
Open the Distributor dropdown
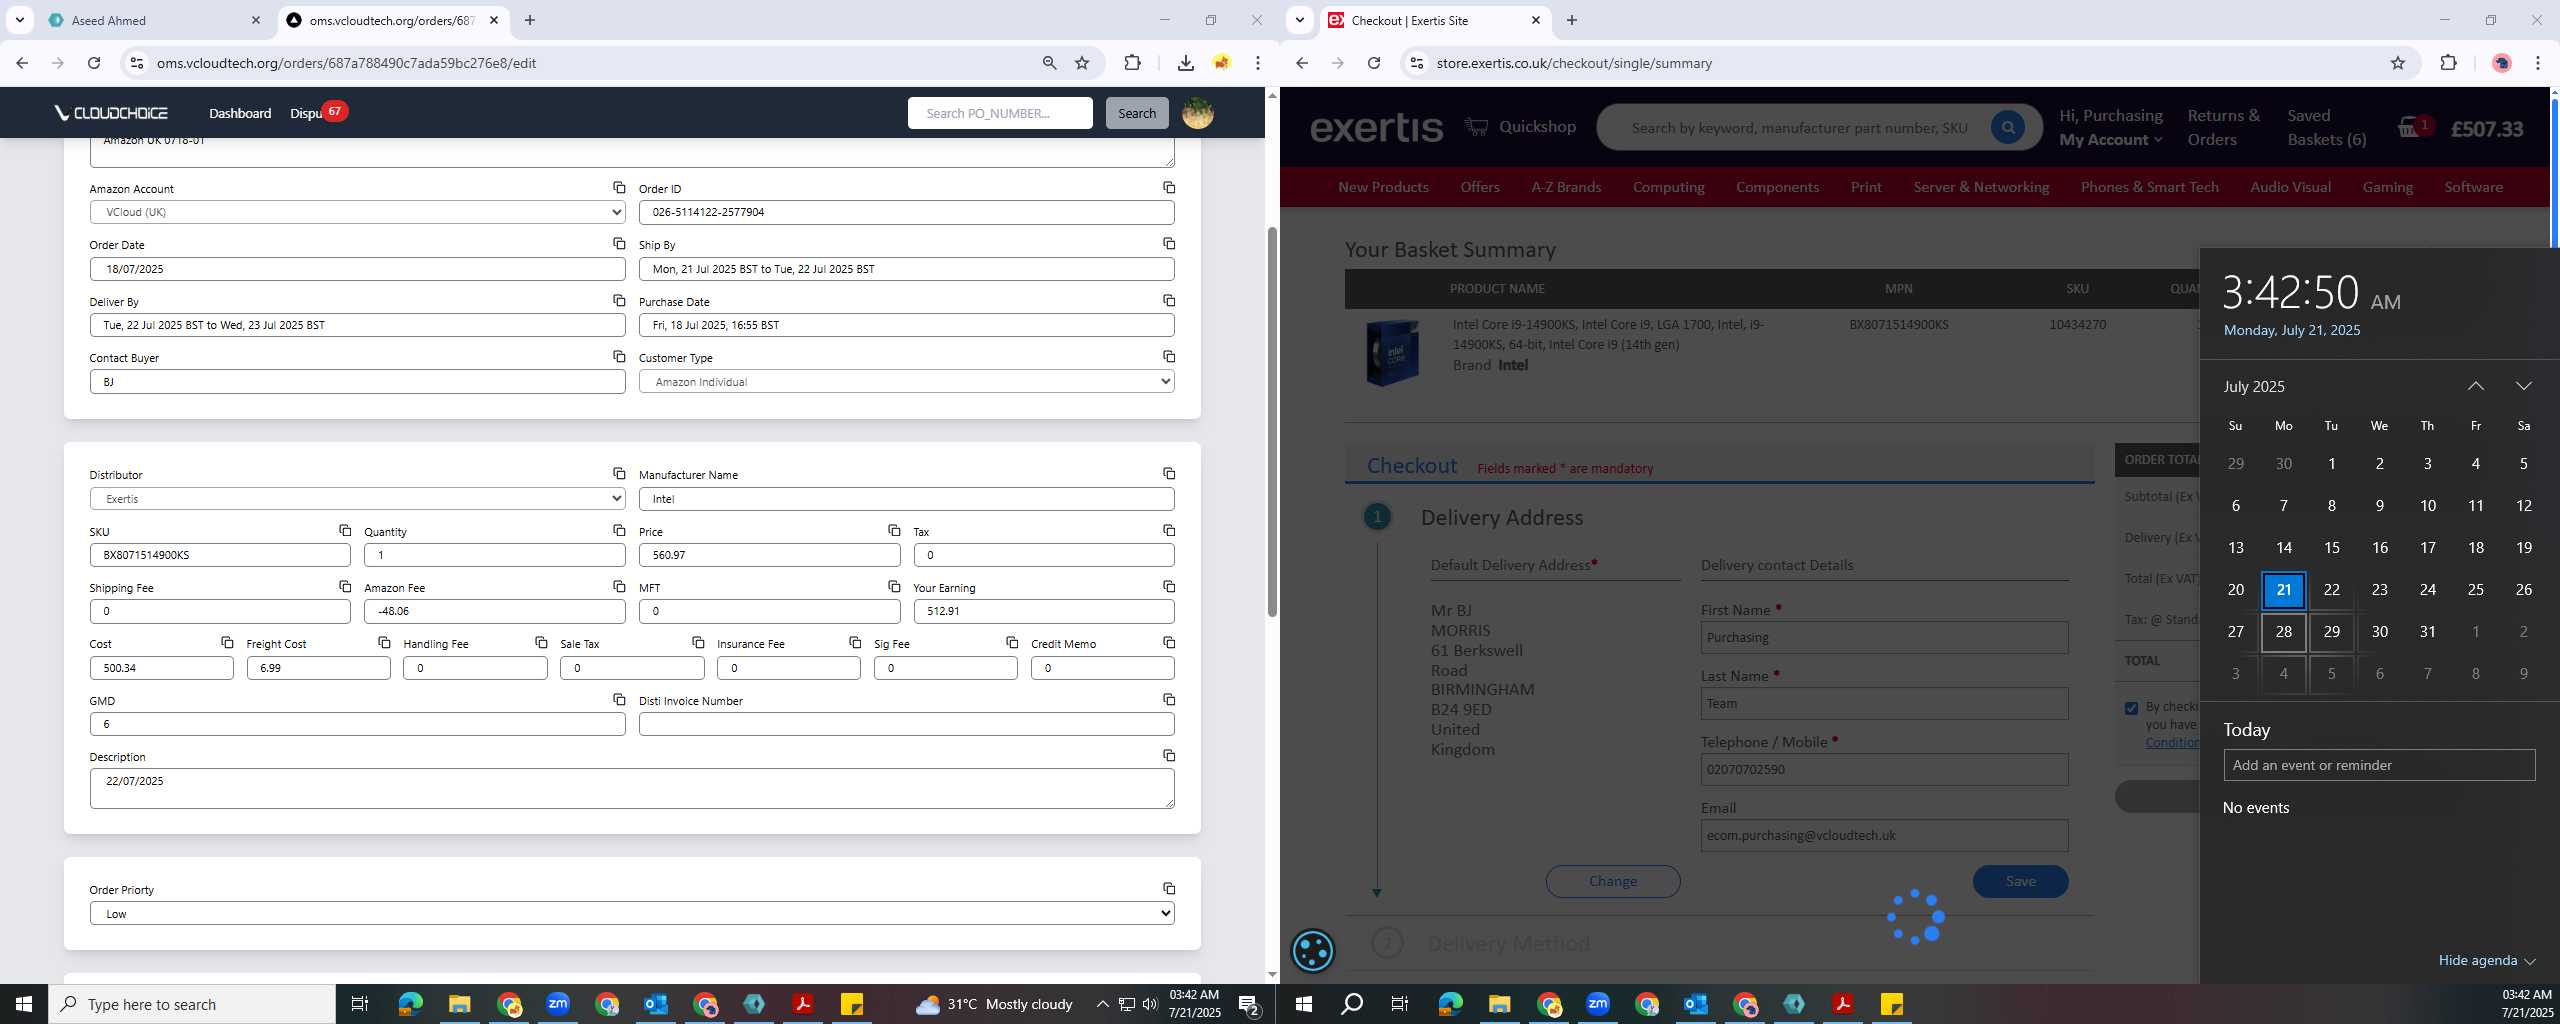[357, 499]
